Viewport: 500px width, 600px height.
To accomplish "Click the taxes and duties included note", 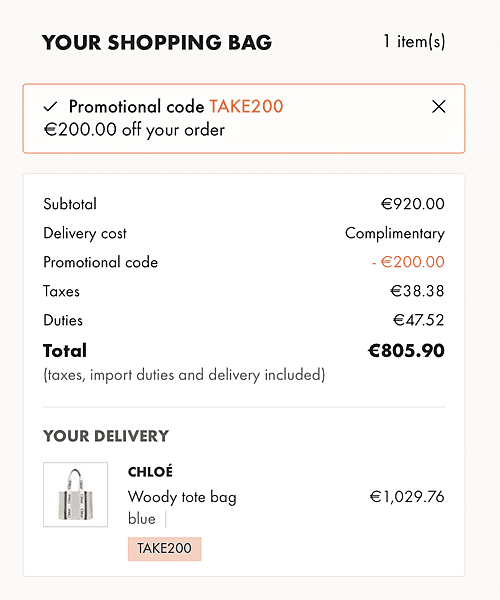I will [x=184, y=375].
